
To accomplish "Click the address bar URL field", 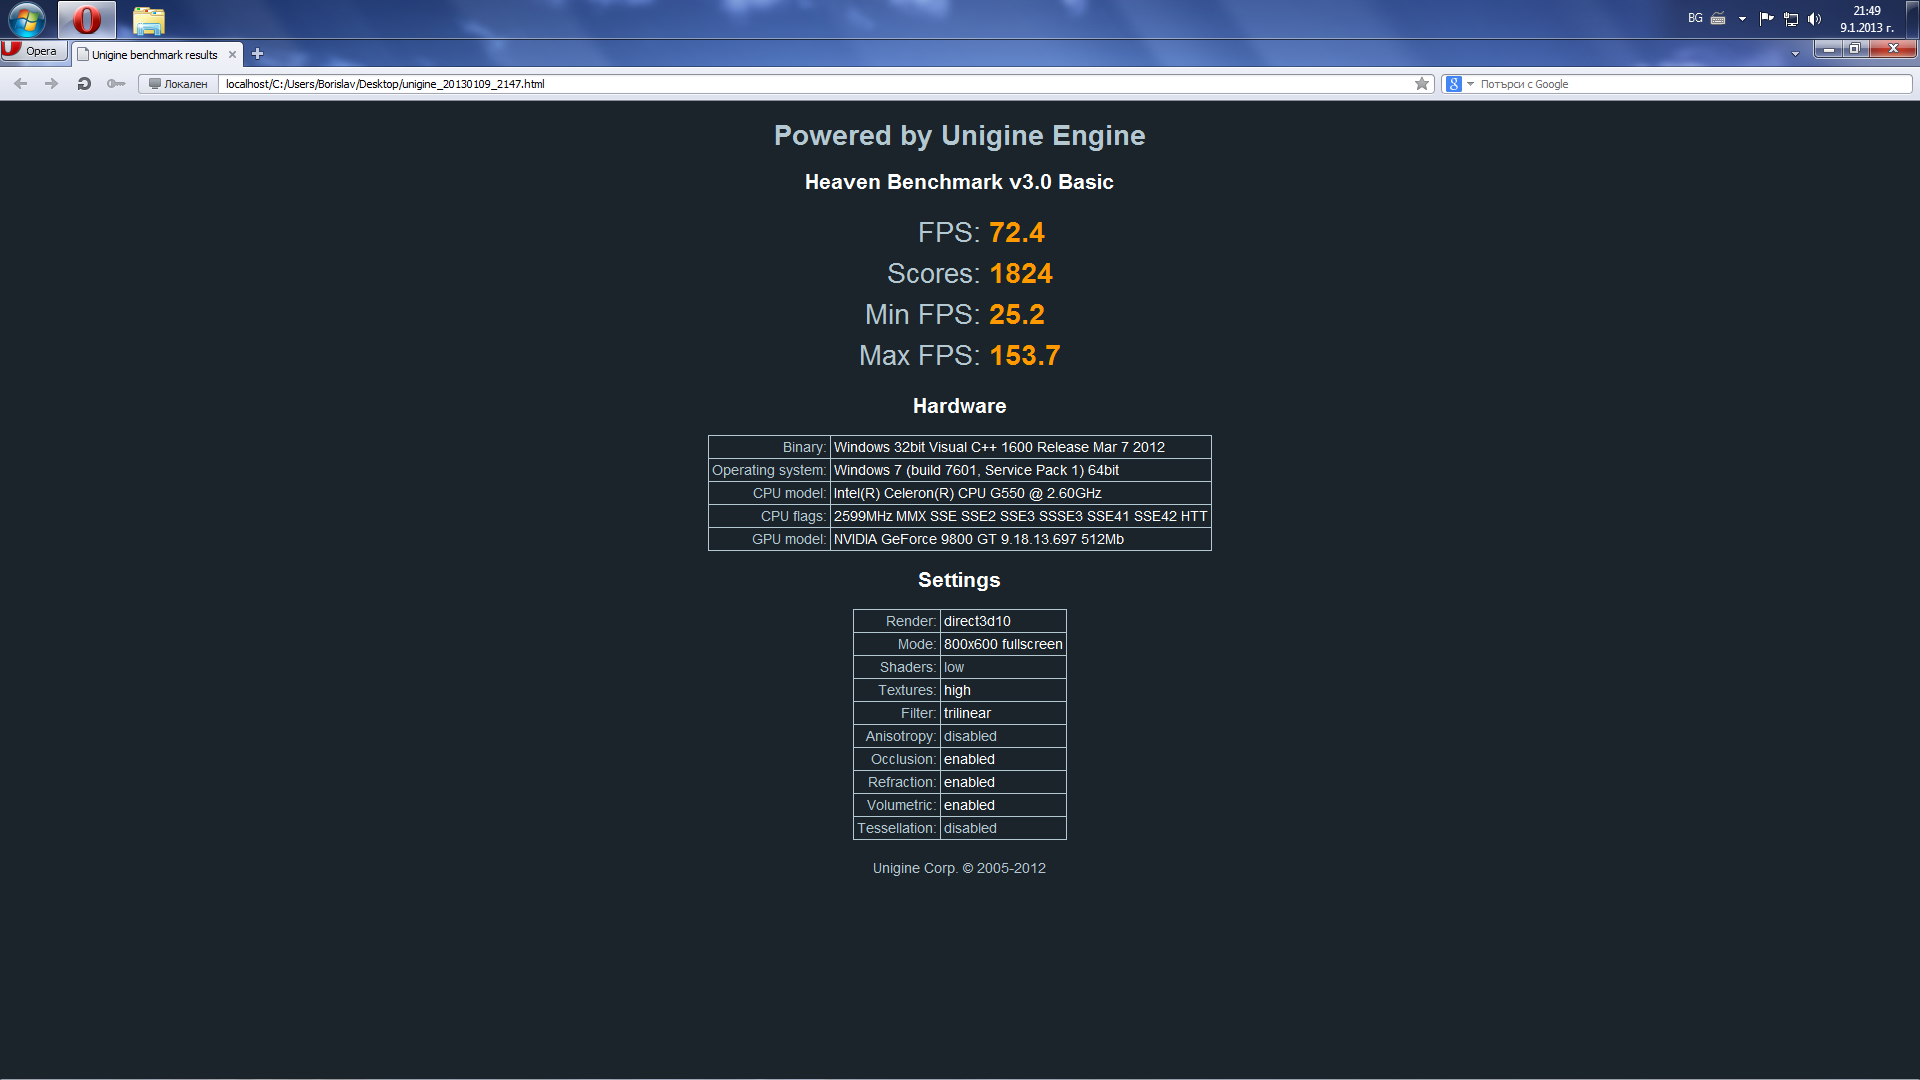I will 815,84.
